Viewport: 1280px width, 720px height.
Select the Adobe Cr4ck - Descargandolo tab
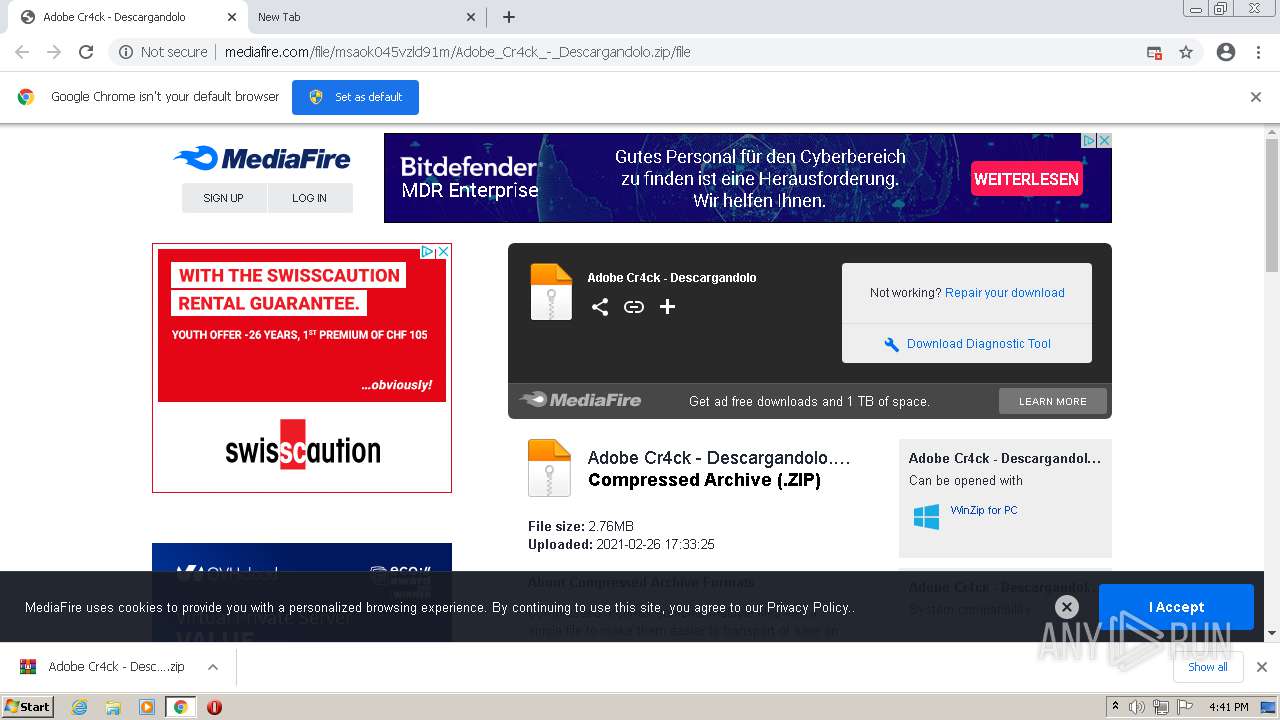pyautogui.click(x=127, y=17)
